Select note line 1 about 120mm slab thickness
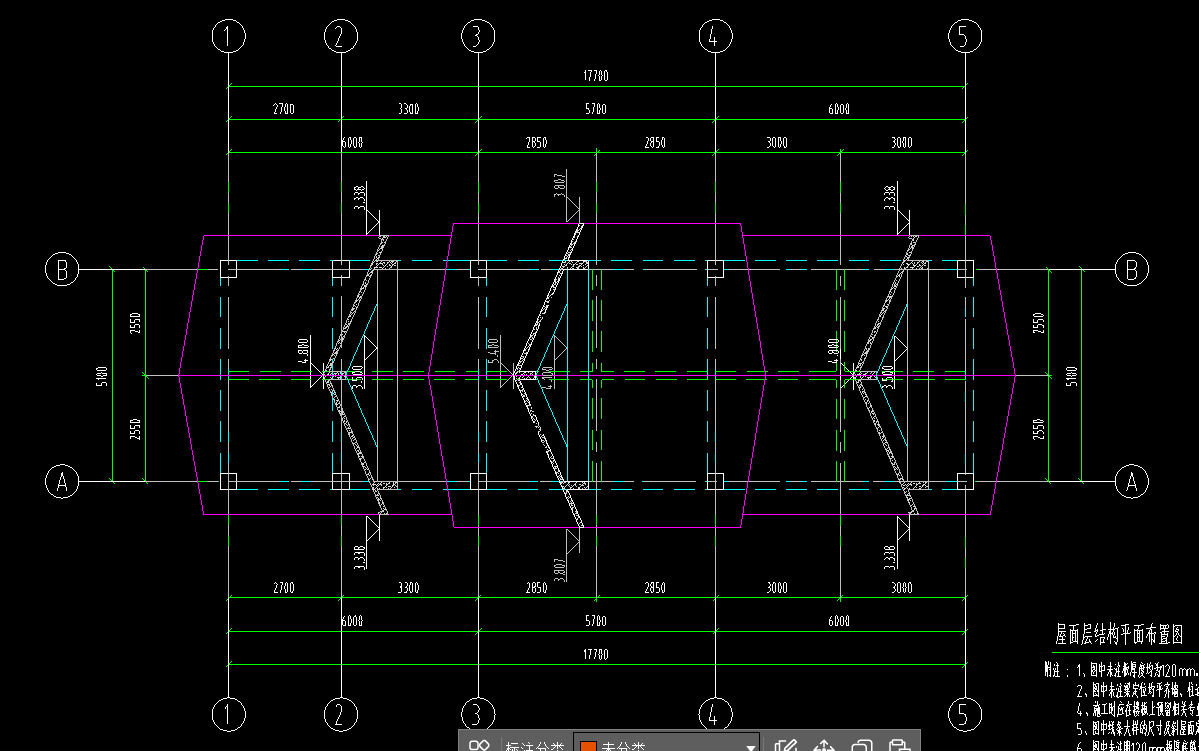The image size is (1199, 751). (x=1137, y=670)
